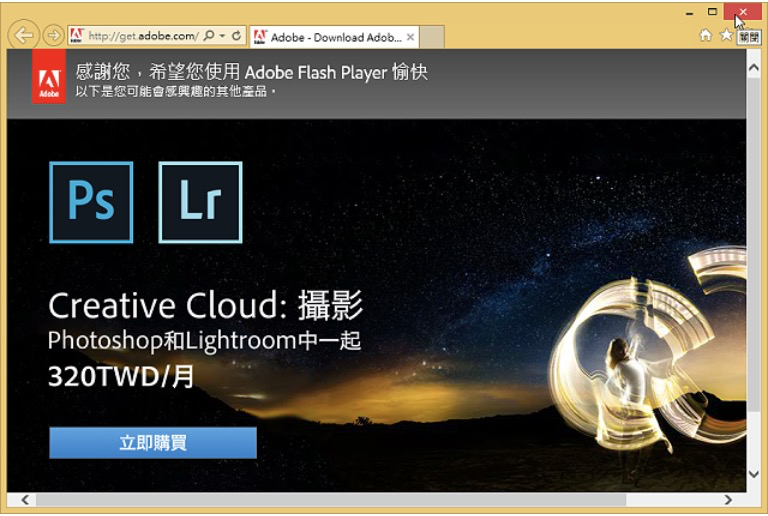Click the 320TWD/月 price text
This screenshot has width=768, height=516.
(120, 376)
